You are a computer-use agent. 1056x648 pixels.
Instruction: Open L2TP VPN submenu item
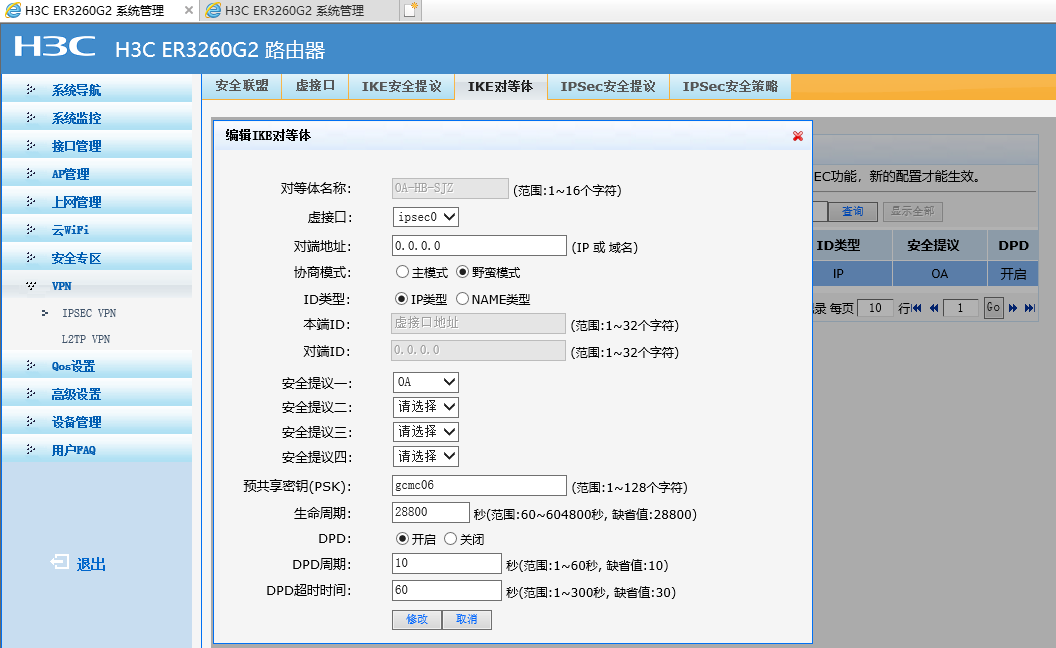pyautogui.click(x=86, y=339)
